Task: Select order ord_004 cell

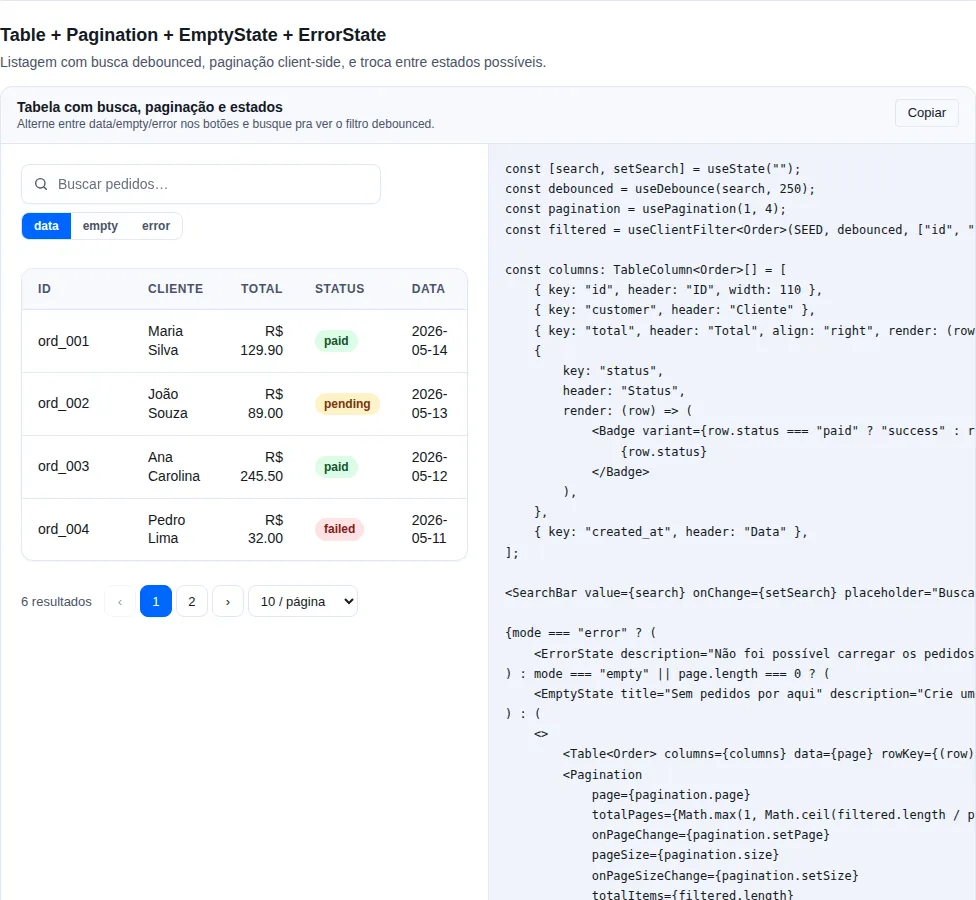Action: coord(63,529)
